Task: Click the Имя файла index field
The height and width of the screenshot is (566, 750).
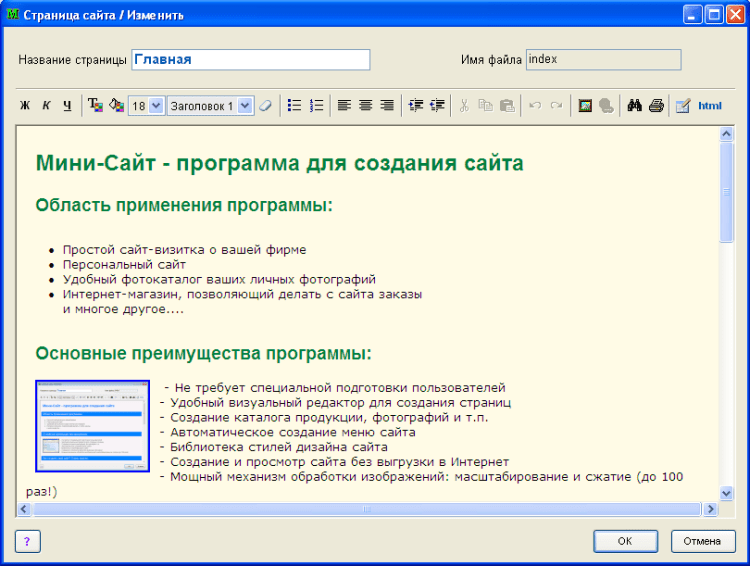Action: click(x=604, y=60)
